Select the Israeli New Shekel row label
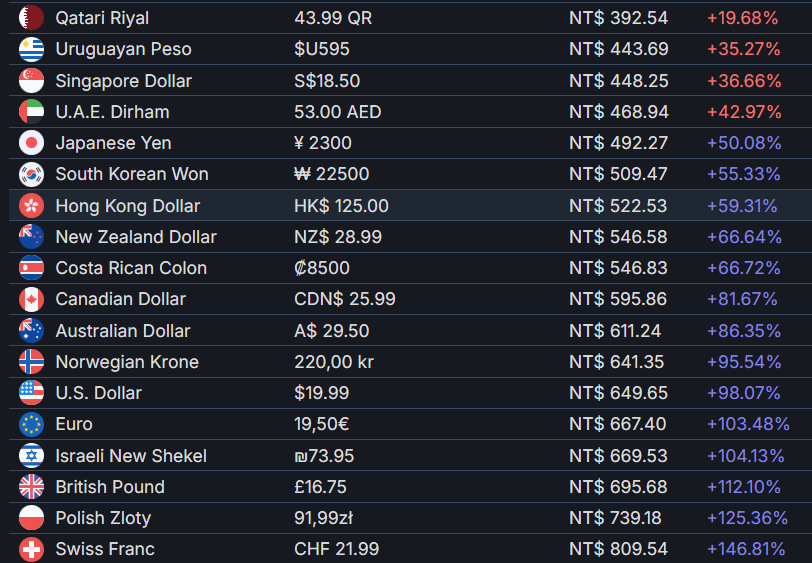Viewport: 812px width, 563px height. (x=131, y=456)
